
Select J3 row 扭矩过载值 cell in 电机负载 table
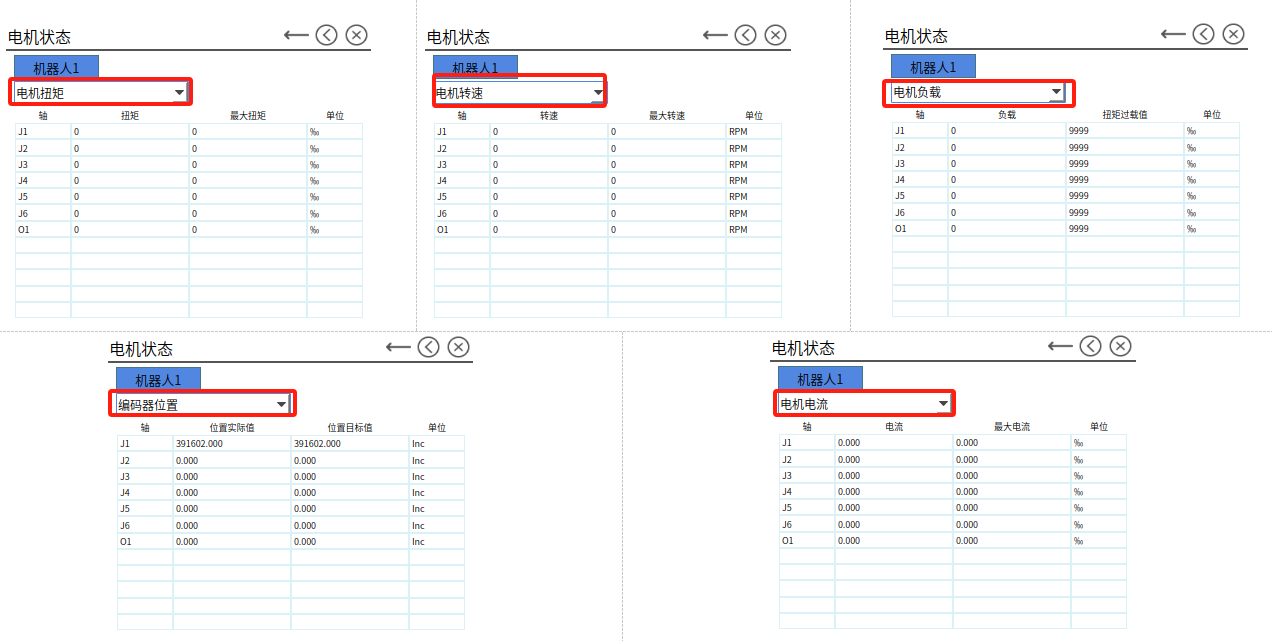pyautogui.click(x=1124, y=164)
